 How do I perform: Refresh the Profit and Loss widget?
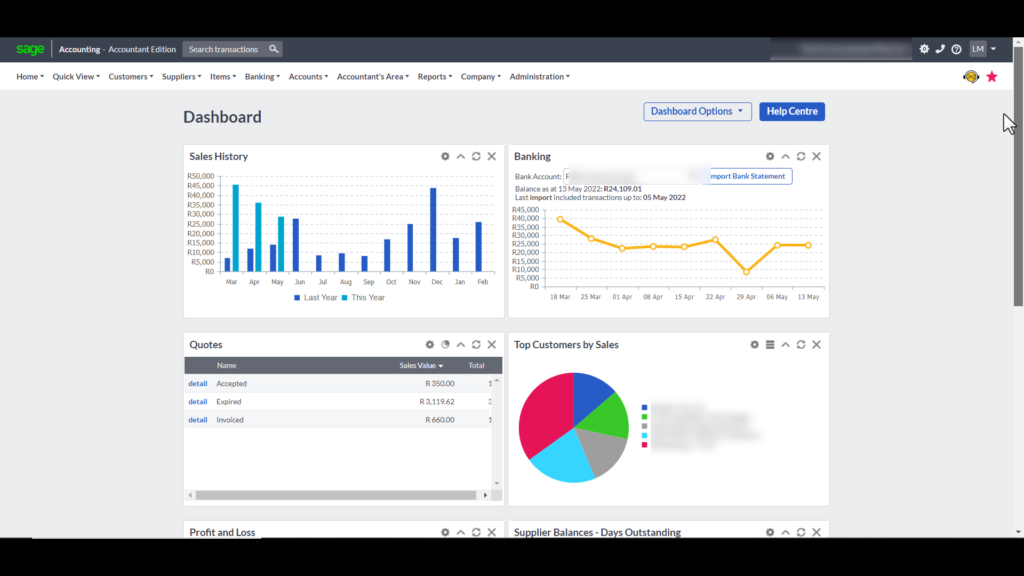click(476, 532)
